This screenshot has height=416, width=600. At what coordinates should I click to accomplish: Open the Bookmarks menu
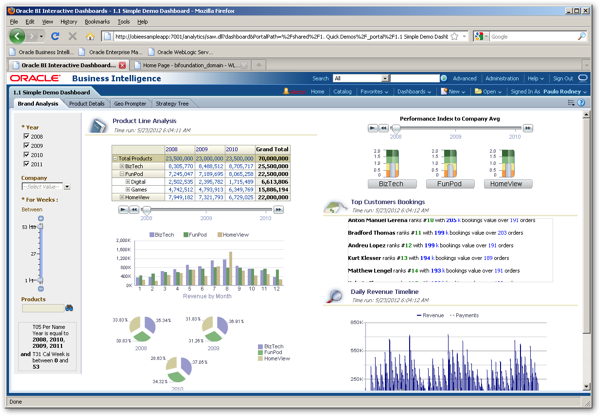97,22
